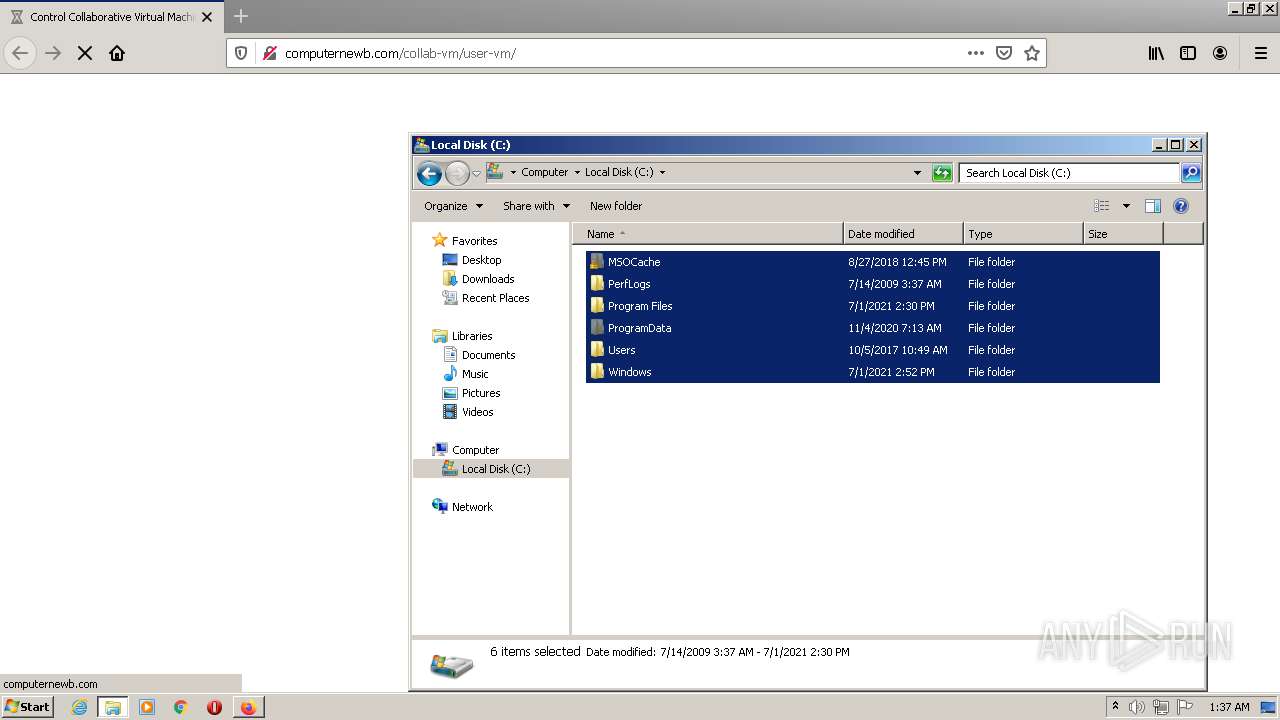Click the tracking protection shield icon
Screen dimensions: 1280x720
(241, 53)
